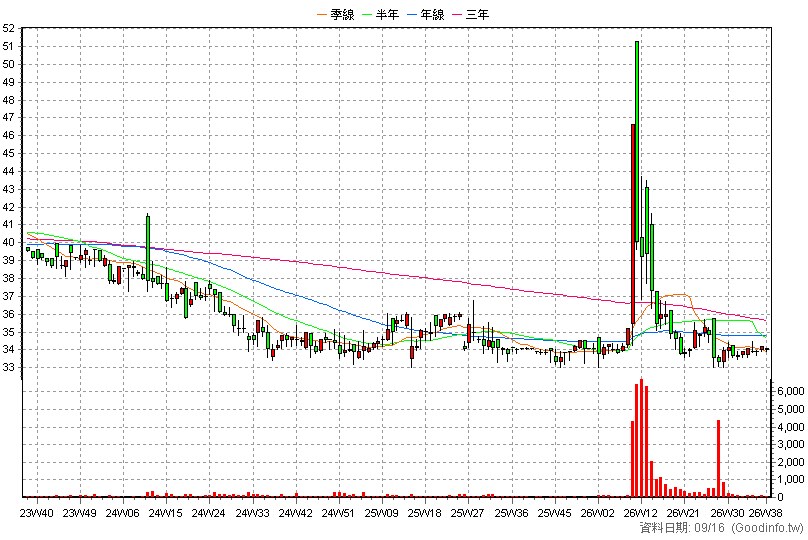This screenshot has width=808, height=540.
Task: Click the price axis value 33
Action: coord(8,368)
